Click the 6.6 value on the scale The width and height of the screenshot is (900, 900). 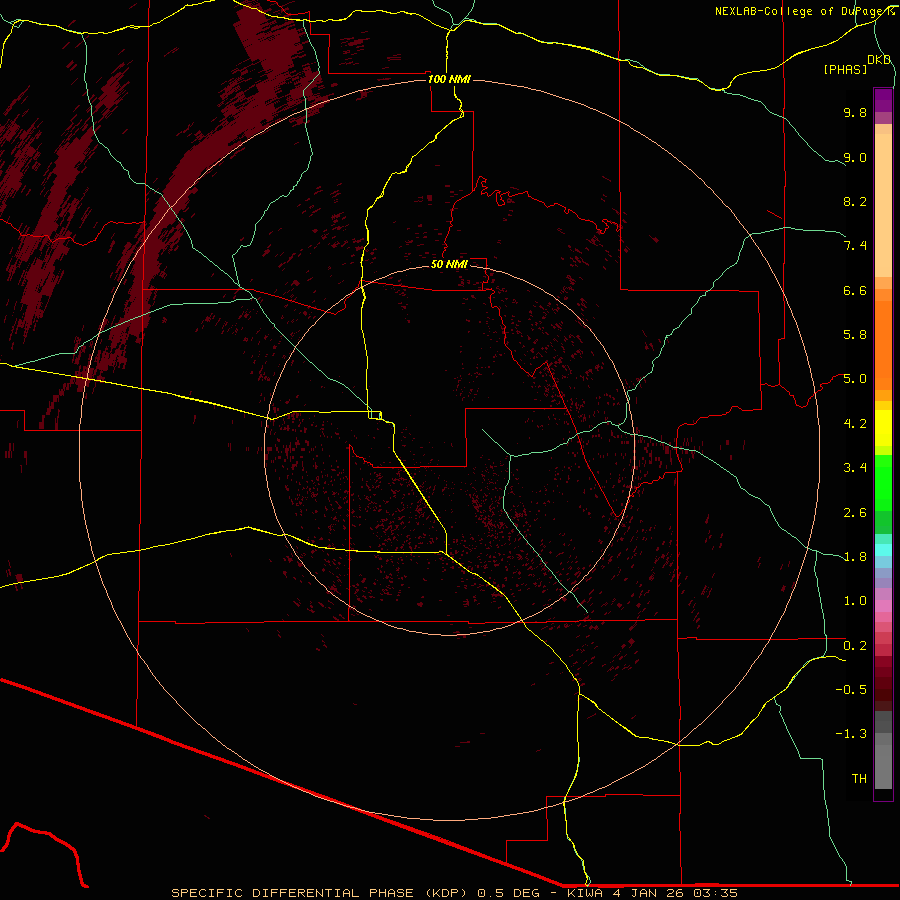point(855,290)
